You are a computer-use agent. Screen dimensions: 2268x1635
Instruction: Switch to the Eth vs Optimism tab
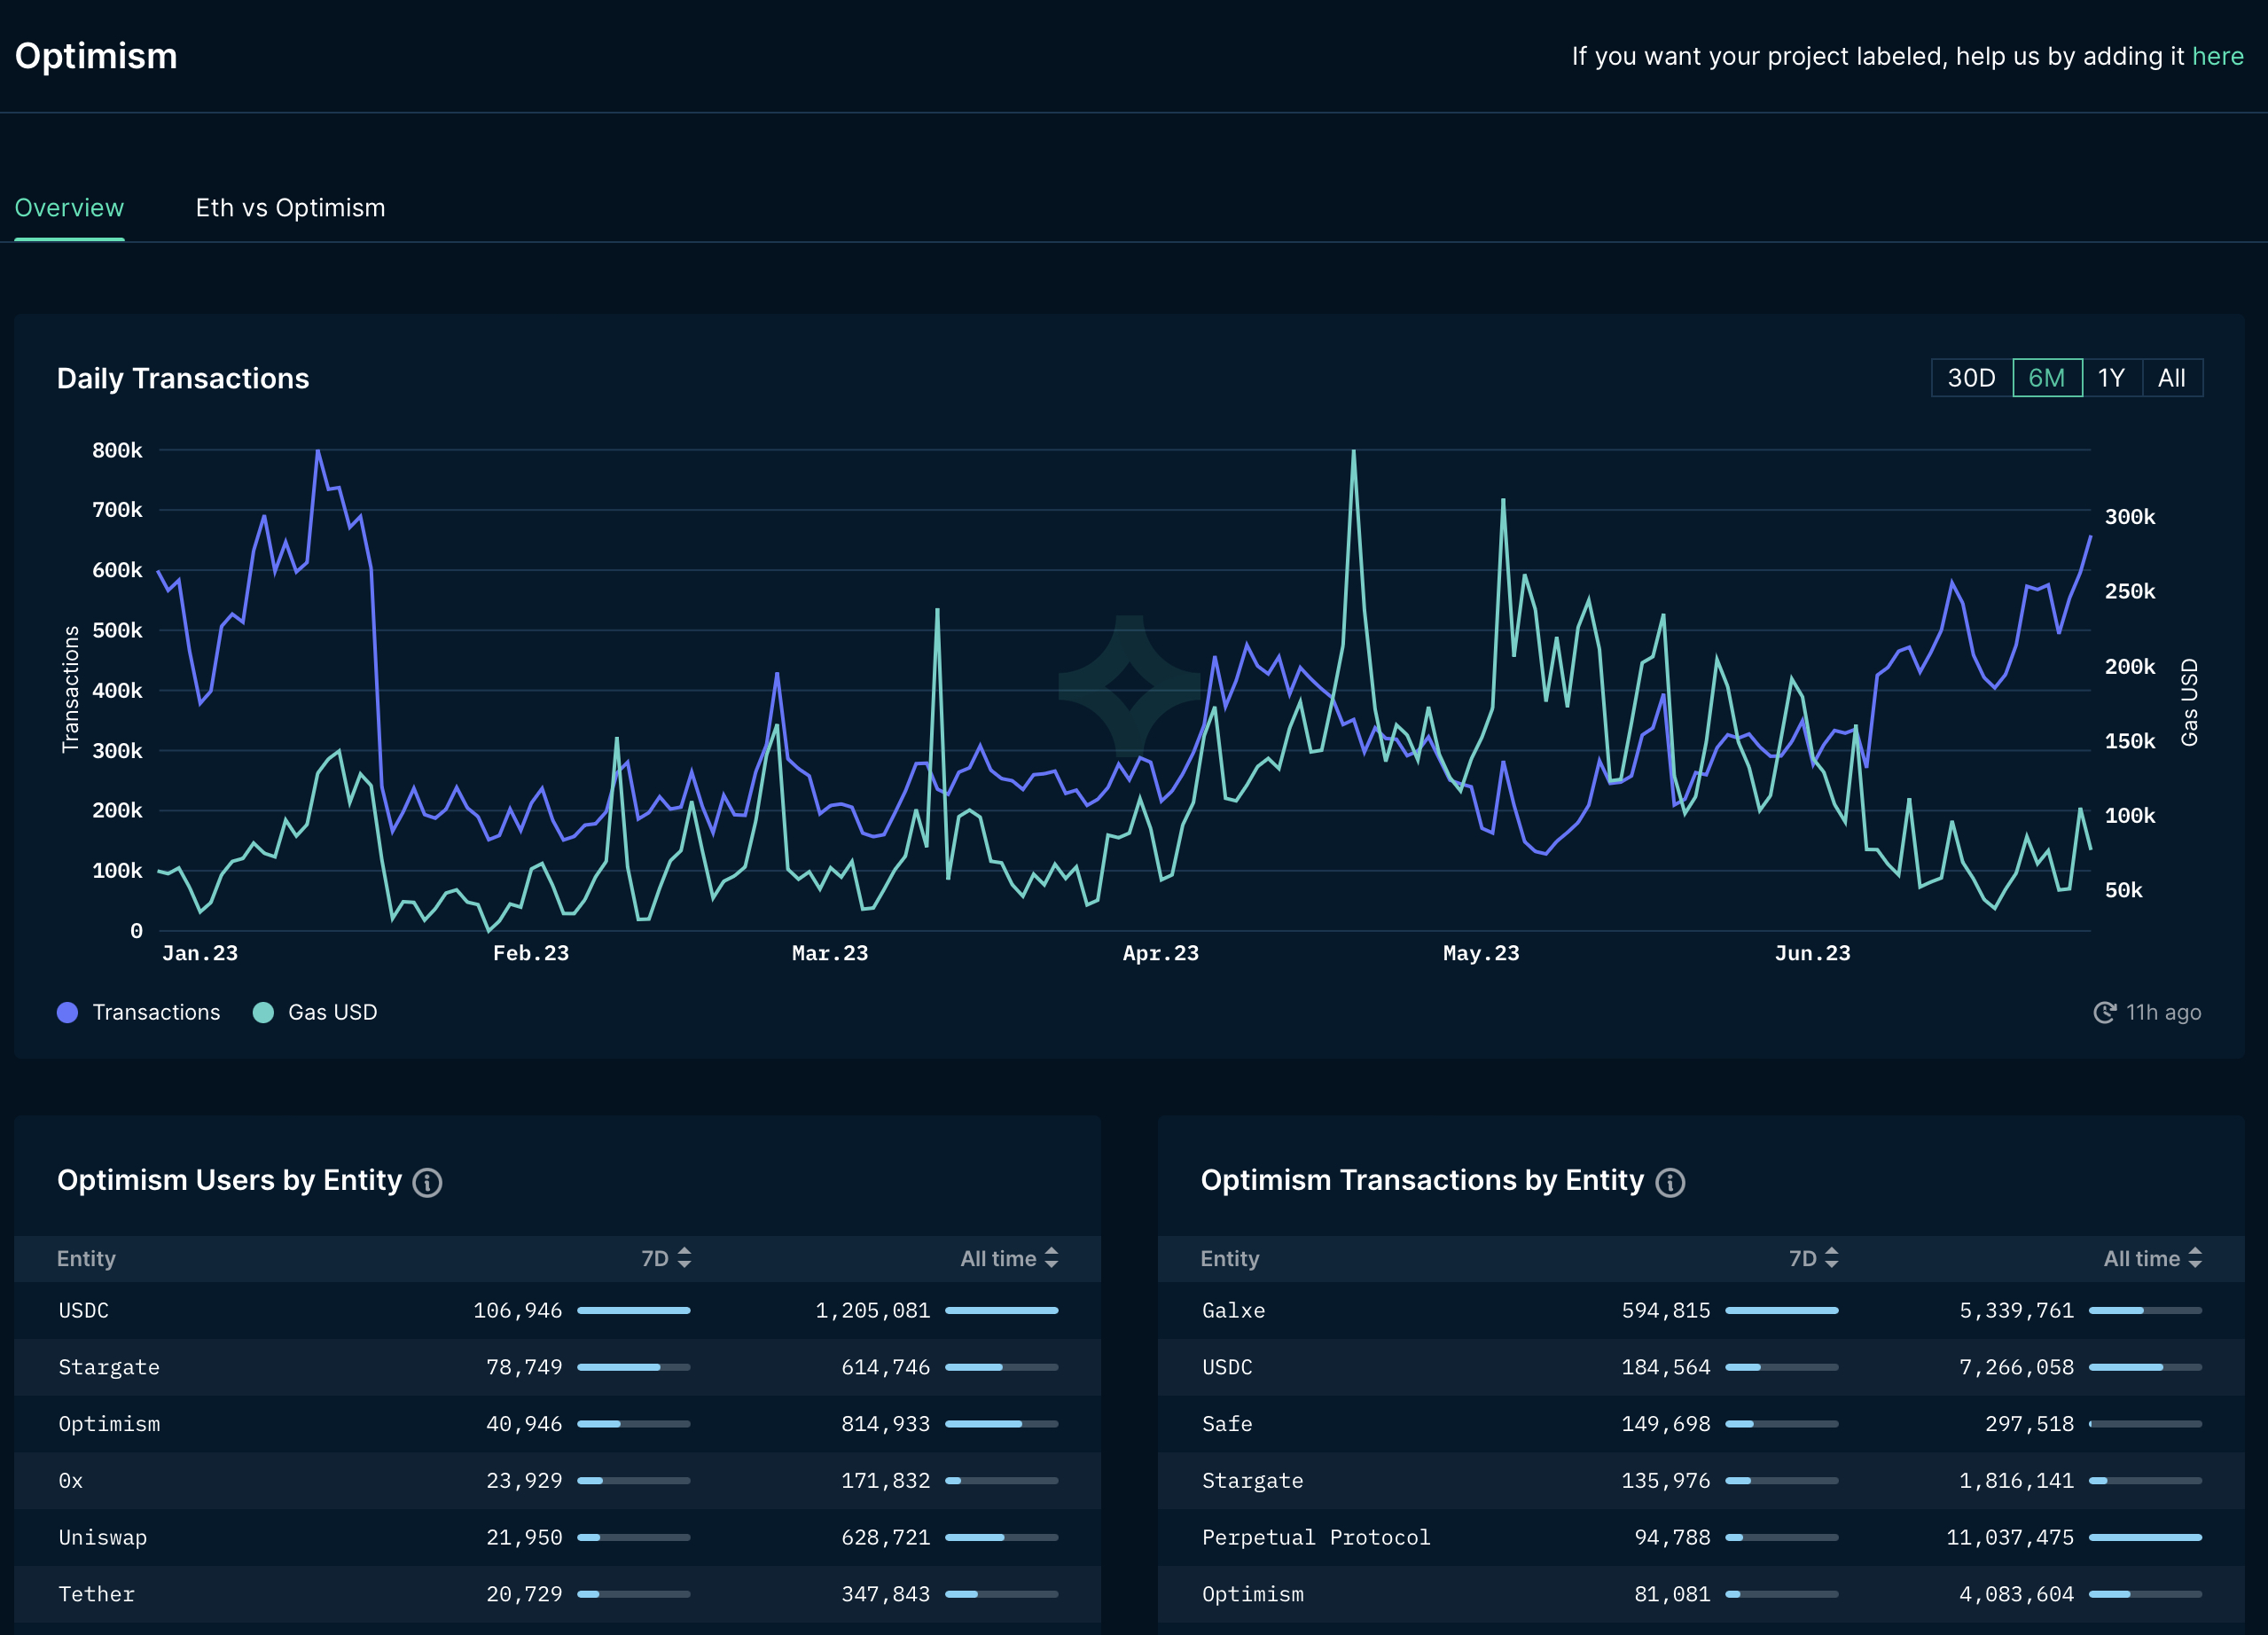290,208
